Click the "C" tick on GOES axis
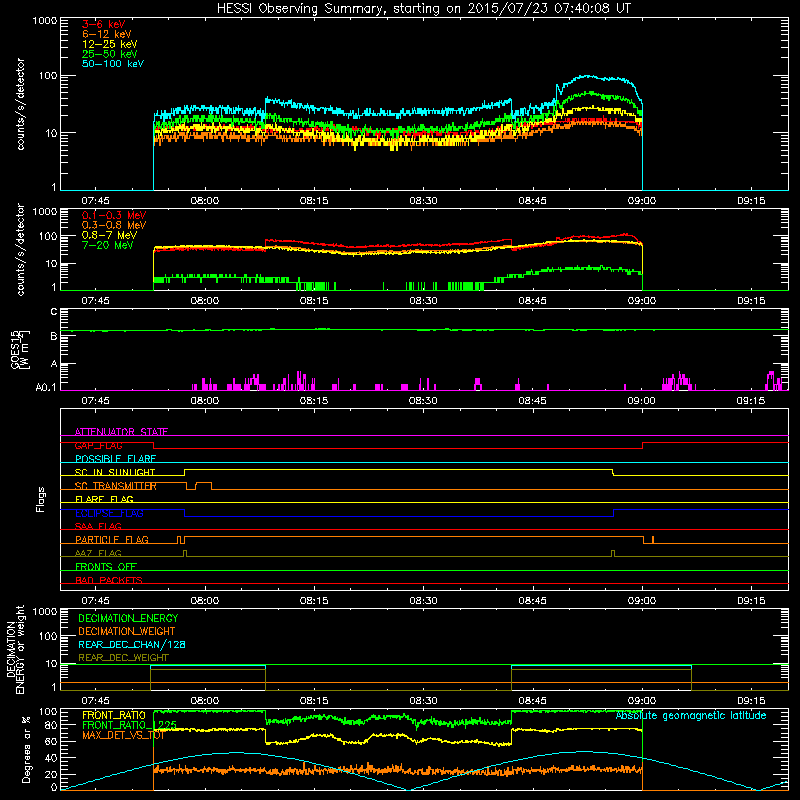 [x=54, y=312]
